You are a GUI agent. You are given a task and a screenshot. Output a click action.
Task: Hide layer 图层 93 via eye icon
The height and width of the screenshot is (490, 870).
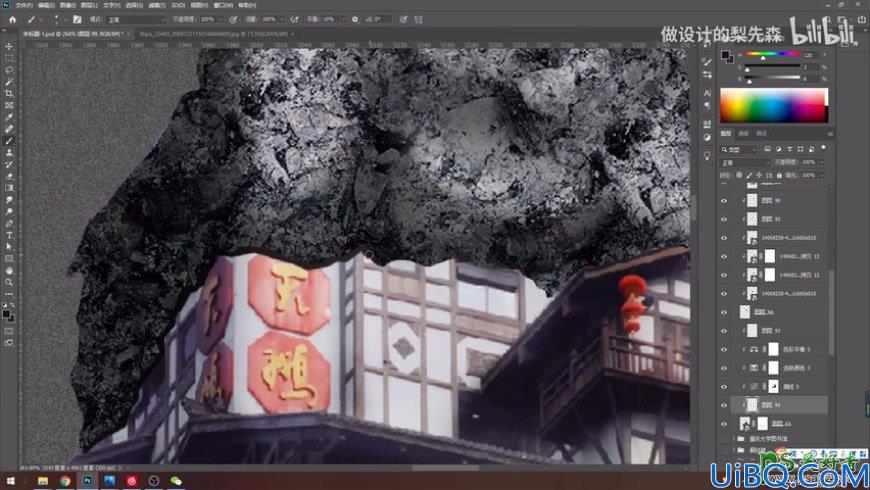(724, 331)
